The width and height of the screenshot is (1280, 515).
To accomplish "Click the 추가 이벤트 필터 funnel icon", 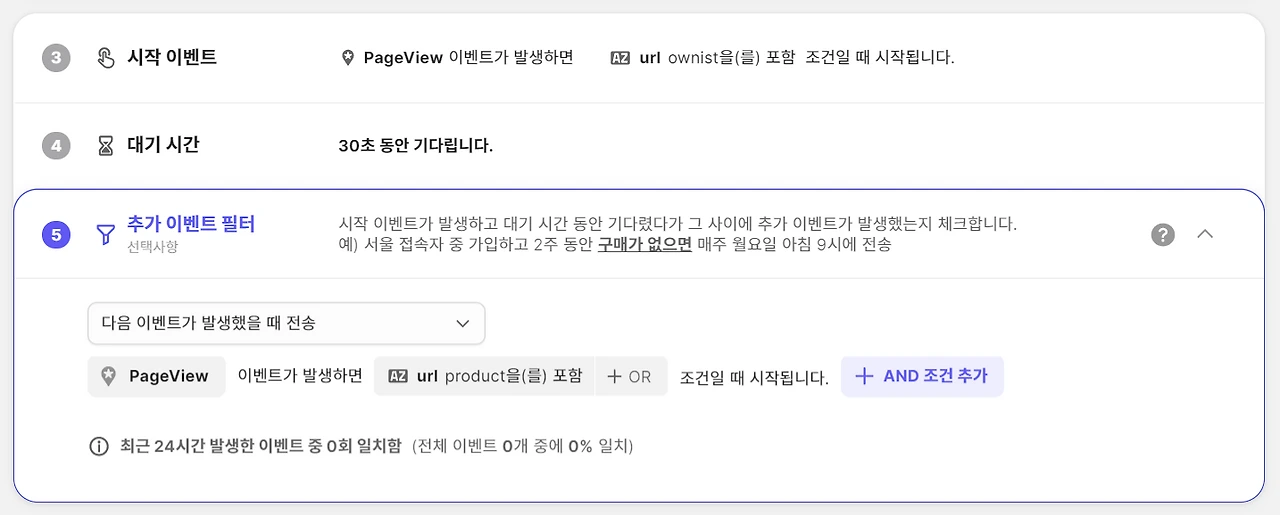I will coord(105,235).
